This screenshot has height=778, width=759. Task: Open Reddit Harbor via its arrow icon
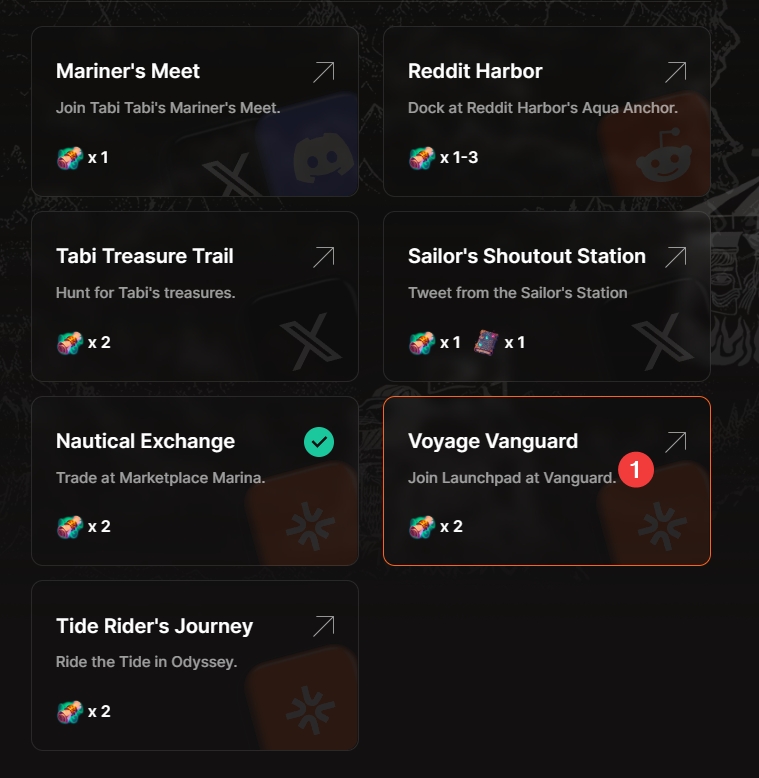675,72
